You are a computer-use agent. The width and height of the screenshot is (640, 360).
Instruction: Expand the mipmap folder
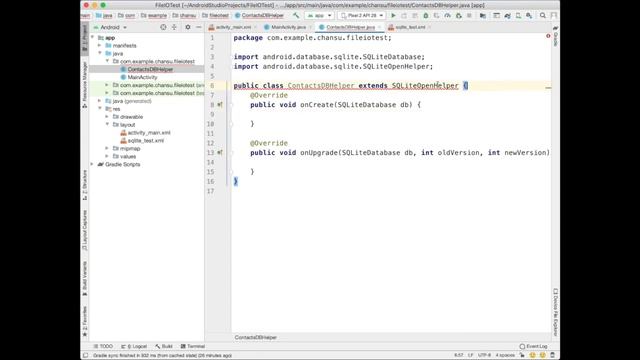107,149
